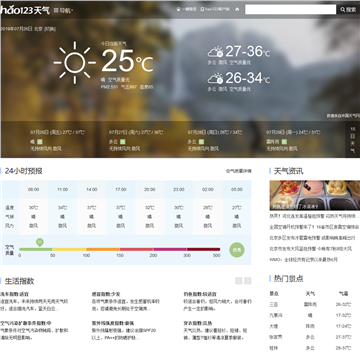Click green air quality badge for 07月26日
The image size is (360, 360).
tap(39, 142)
